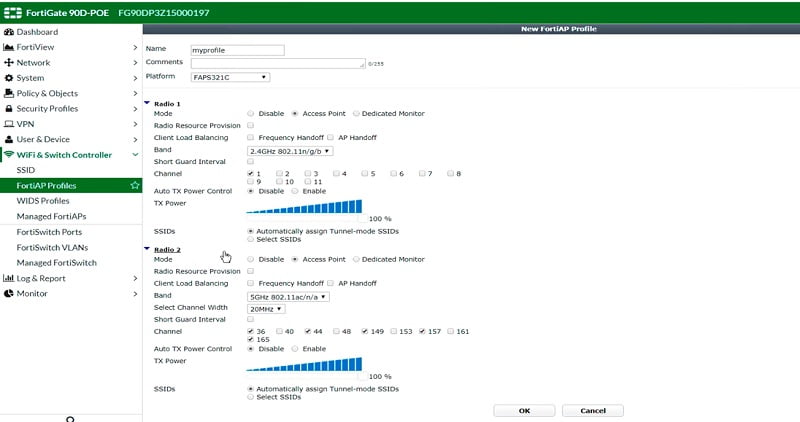Image resolution: width=800 pixels, height=422 pixels.
Task: Check channel 6 in Radio 1
Action: coord(393,173)
